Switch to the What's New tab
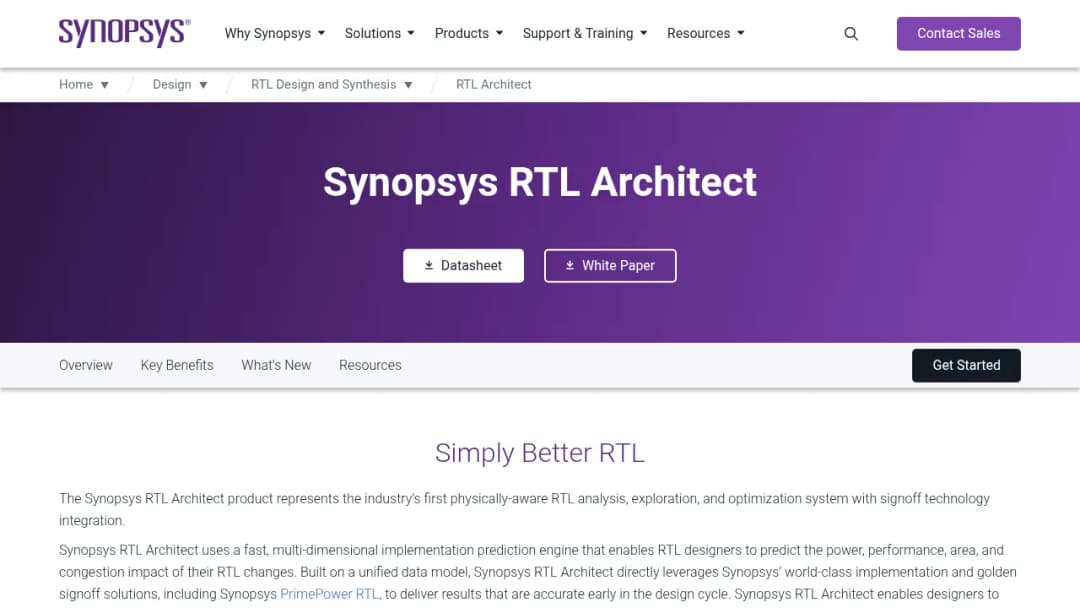Viewport: 1080px width, 608px height. coord(276,366)
